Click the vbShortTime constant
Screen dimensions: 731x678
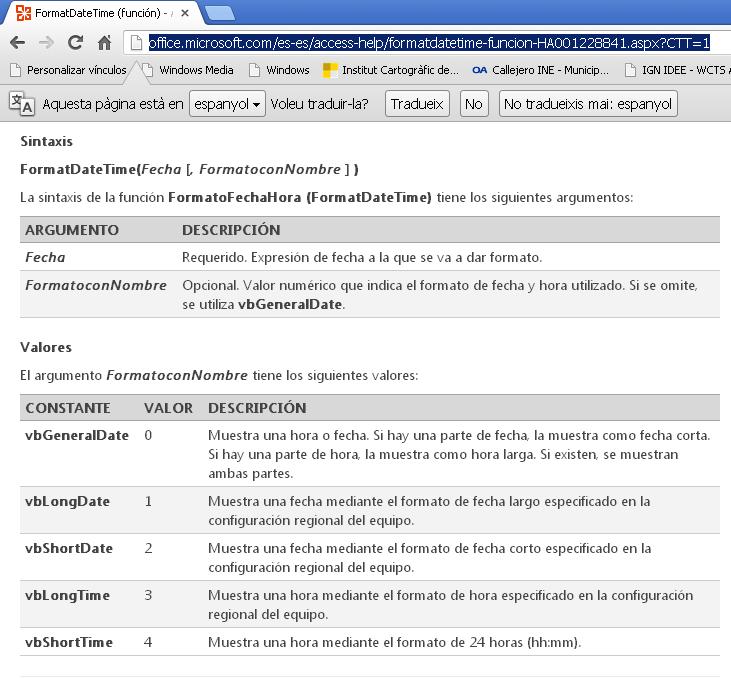pyautogui.click(x=69, y=643)
